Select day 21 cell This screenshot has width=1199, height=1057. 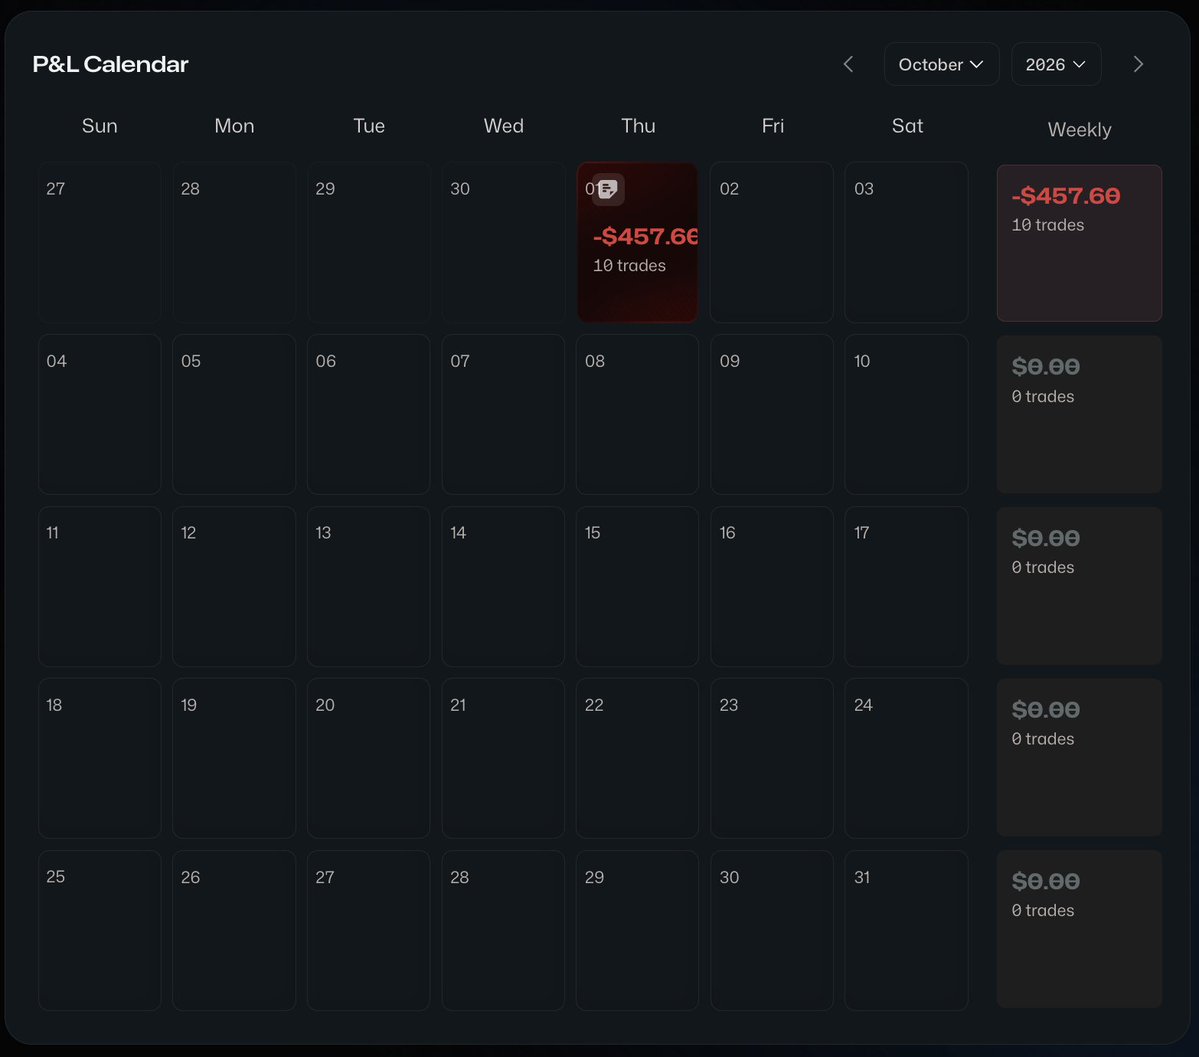(503, 758)
